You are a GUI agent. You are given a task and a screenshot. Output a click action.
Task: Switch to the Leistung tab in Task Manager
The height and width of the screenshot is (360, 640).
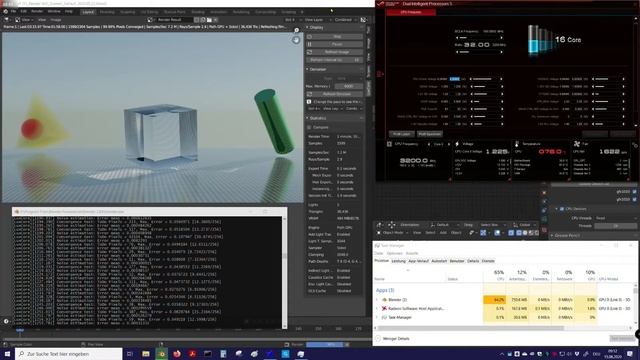coord(399,261)
